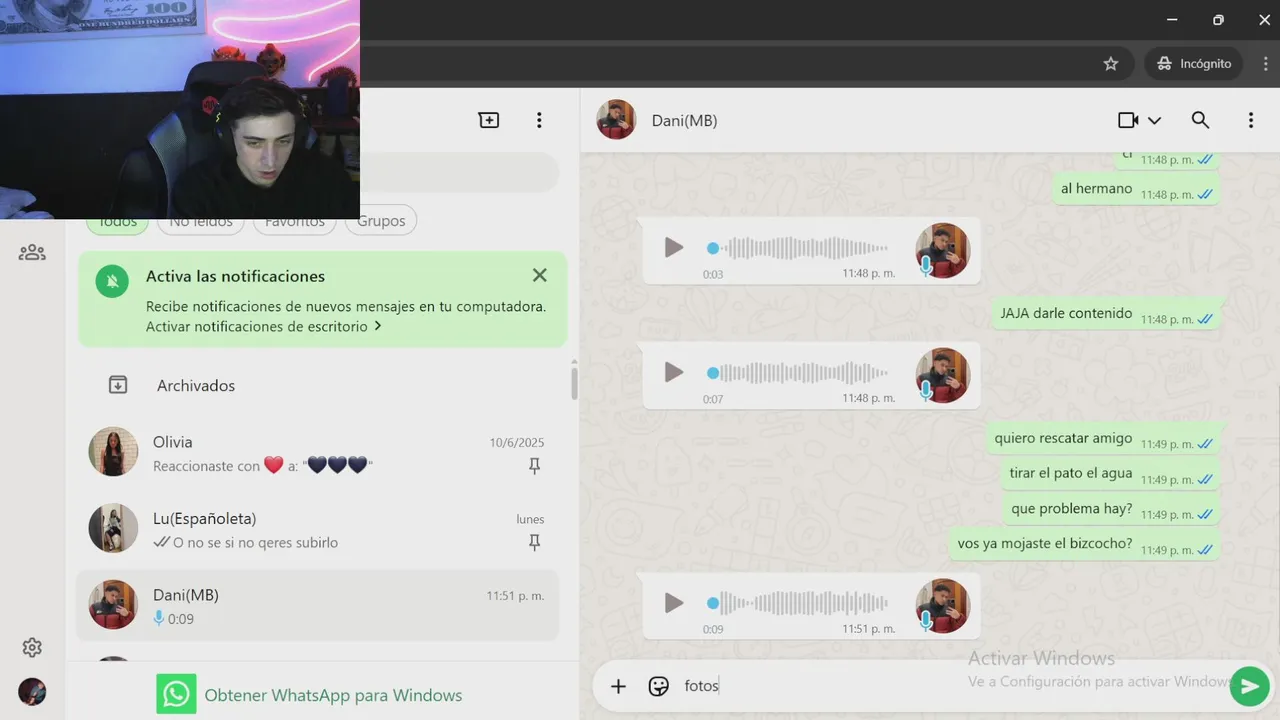Expand call options dropdown arrow

tap(1154, 120)
